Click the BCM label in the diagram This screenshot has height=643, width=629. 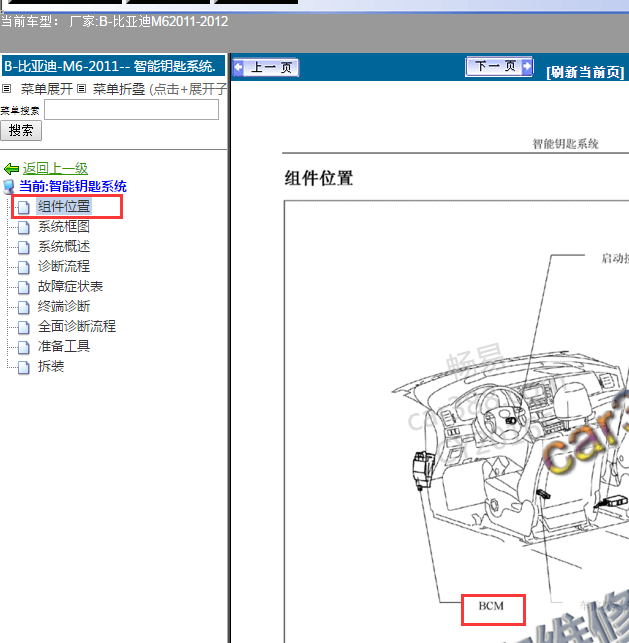[491, 606]
